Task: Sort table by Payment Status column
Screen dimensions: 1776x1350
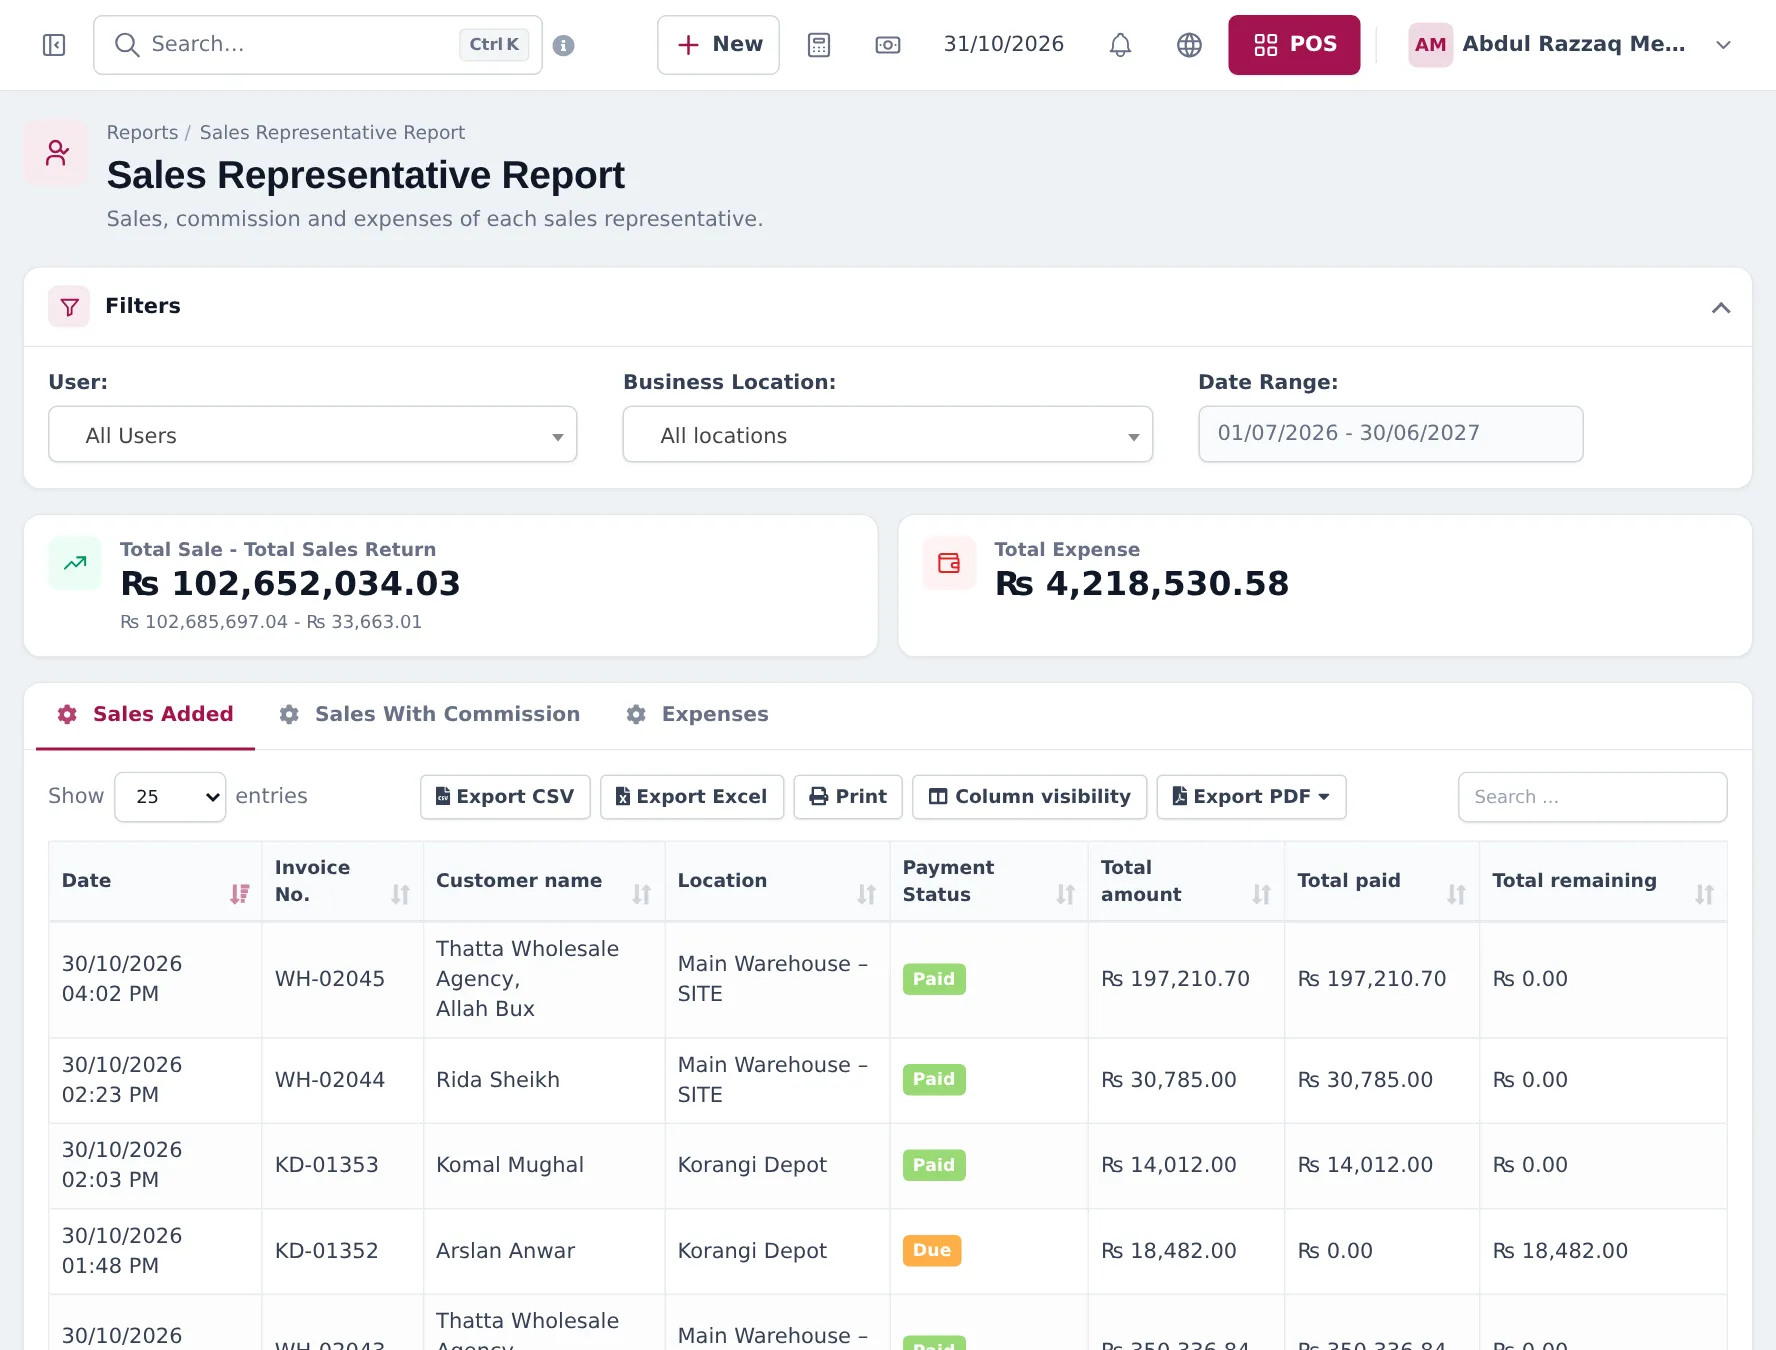Action: click(x=989, y=881)
